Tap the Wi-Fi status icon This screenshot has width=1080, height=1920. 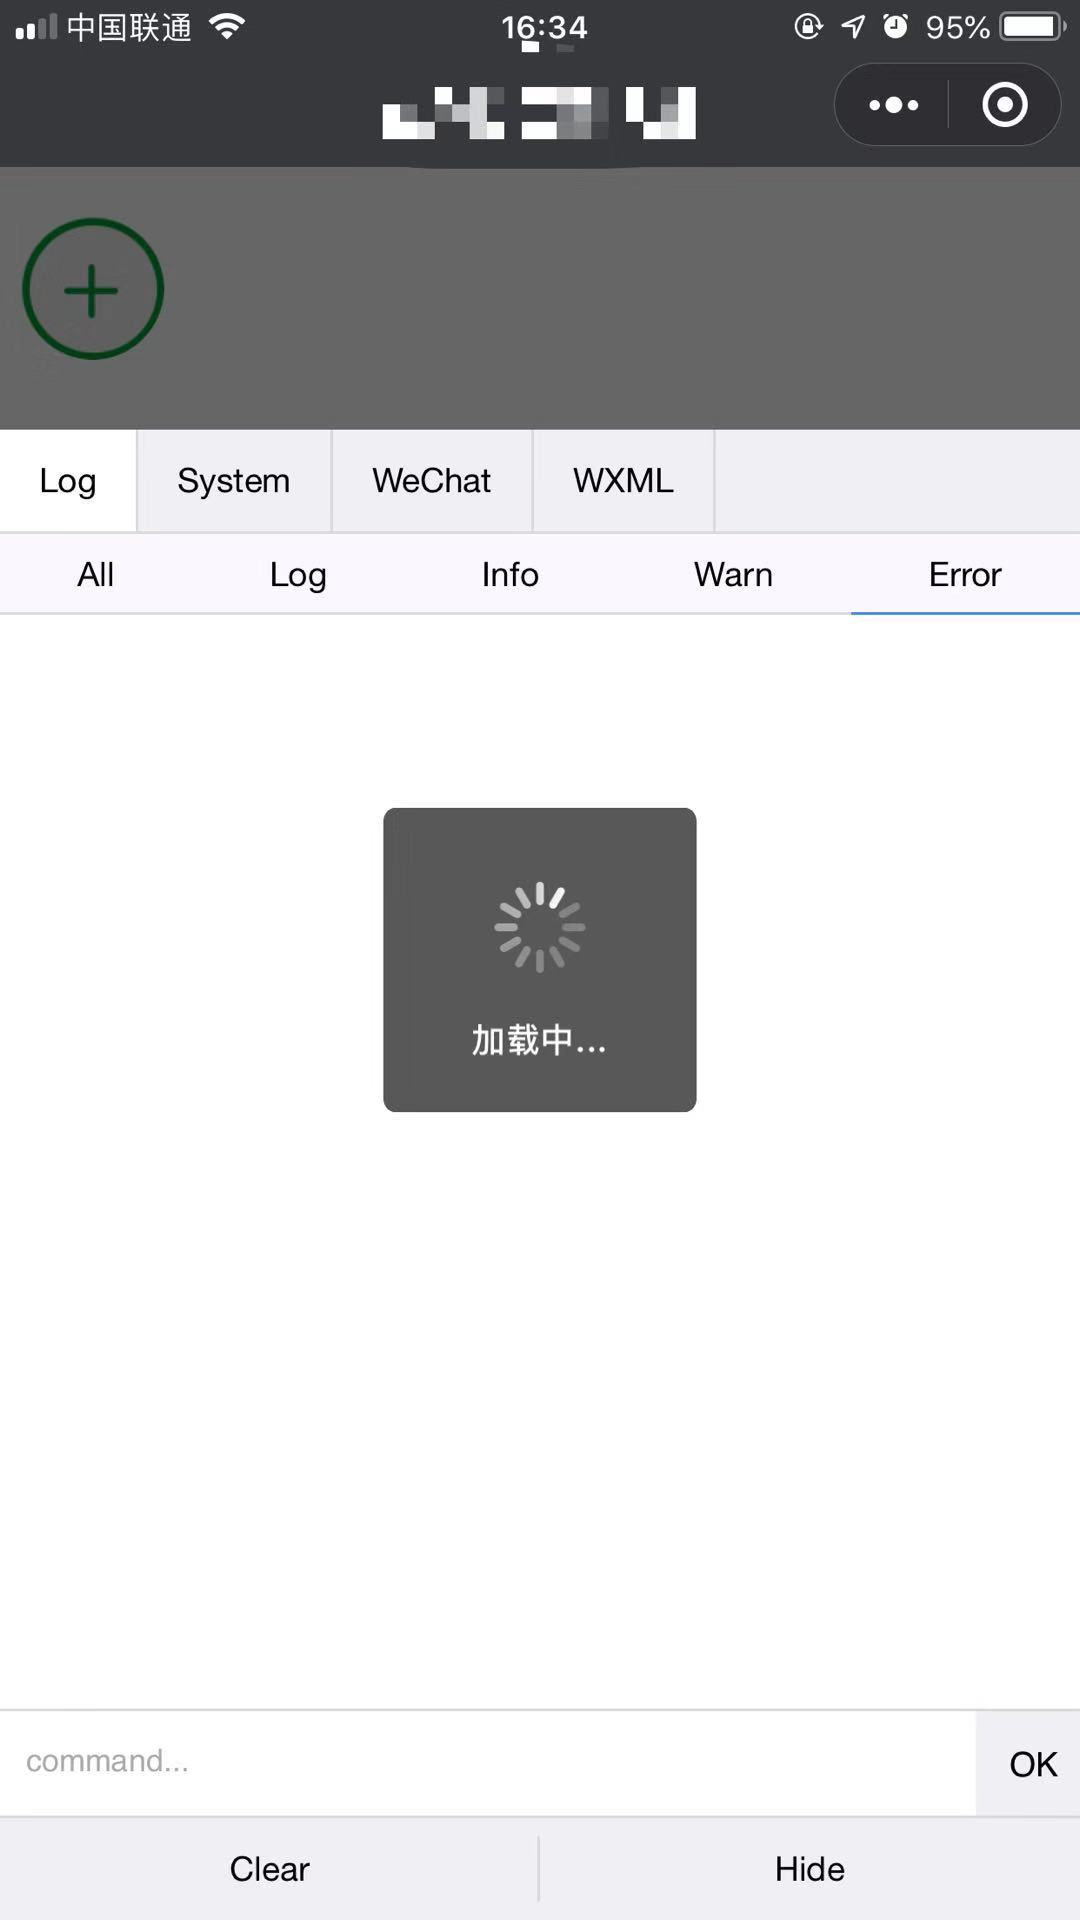coord(228,27)
